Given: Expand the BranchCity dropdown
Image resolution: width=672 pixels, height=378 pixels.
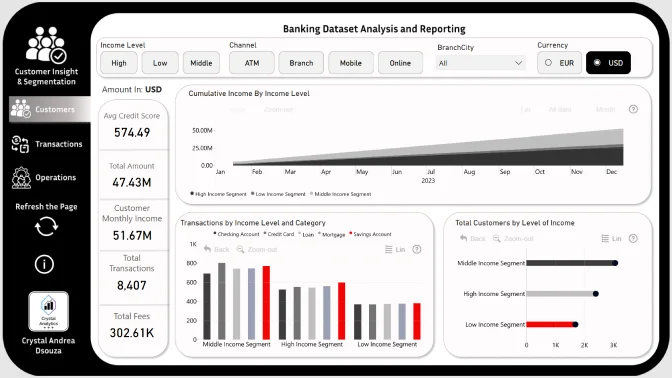Looking at the screenshot, I should (480, 63).
